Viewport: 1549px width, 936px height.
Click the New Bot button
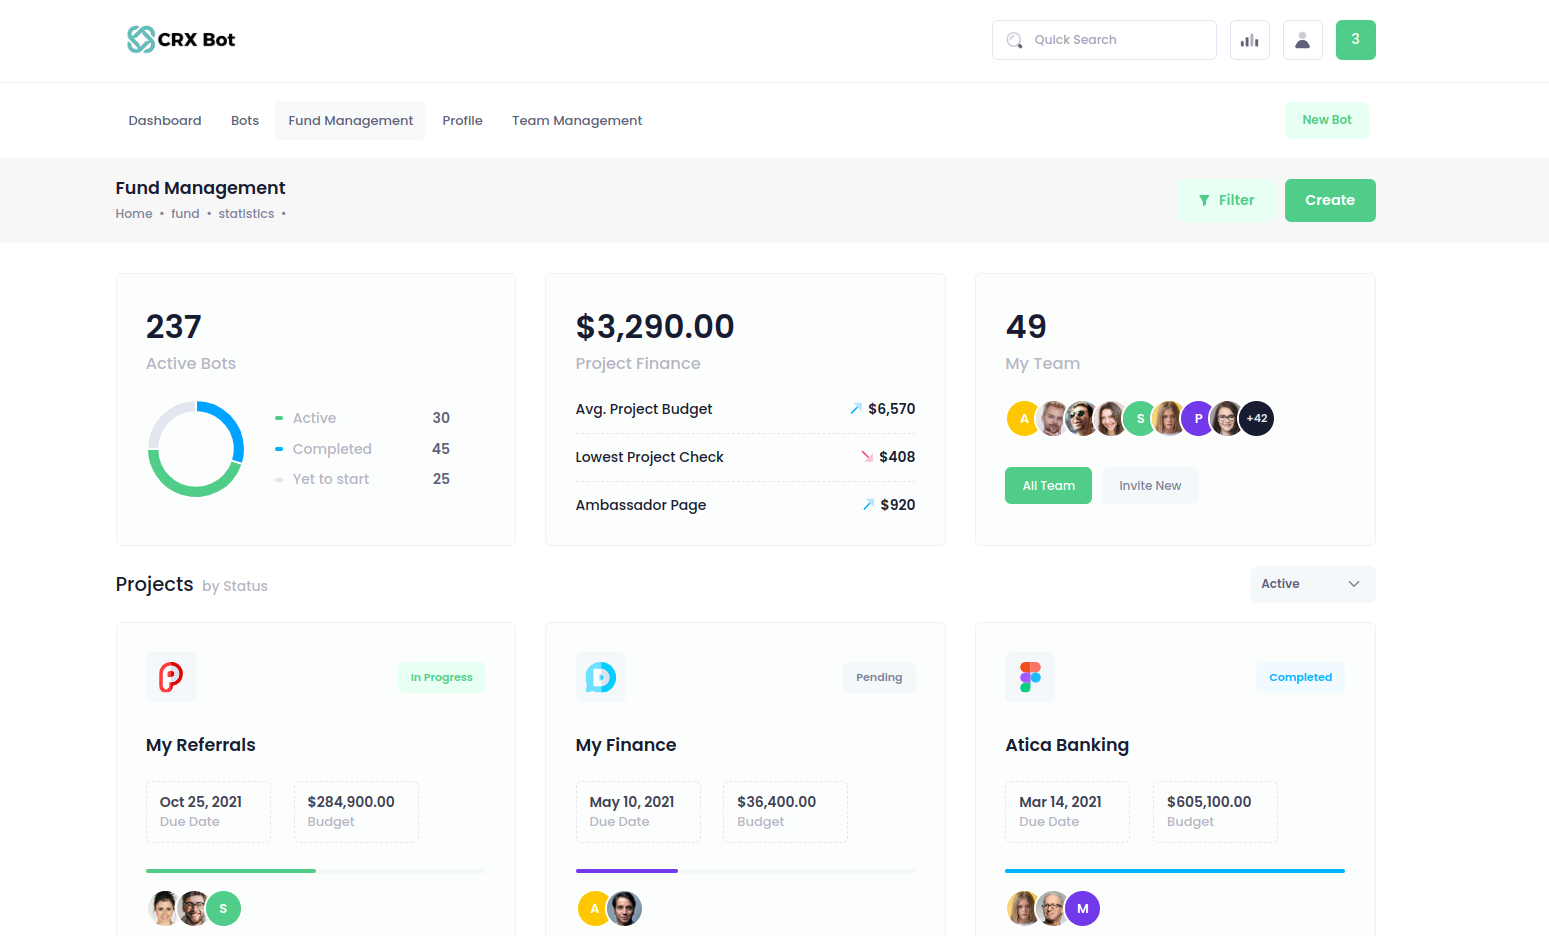1326,120
